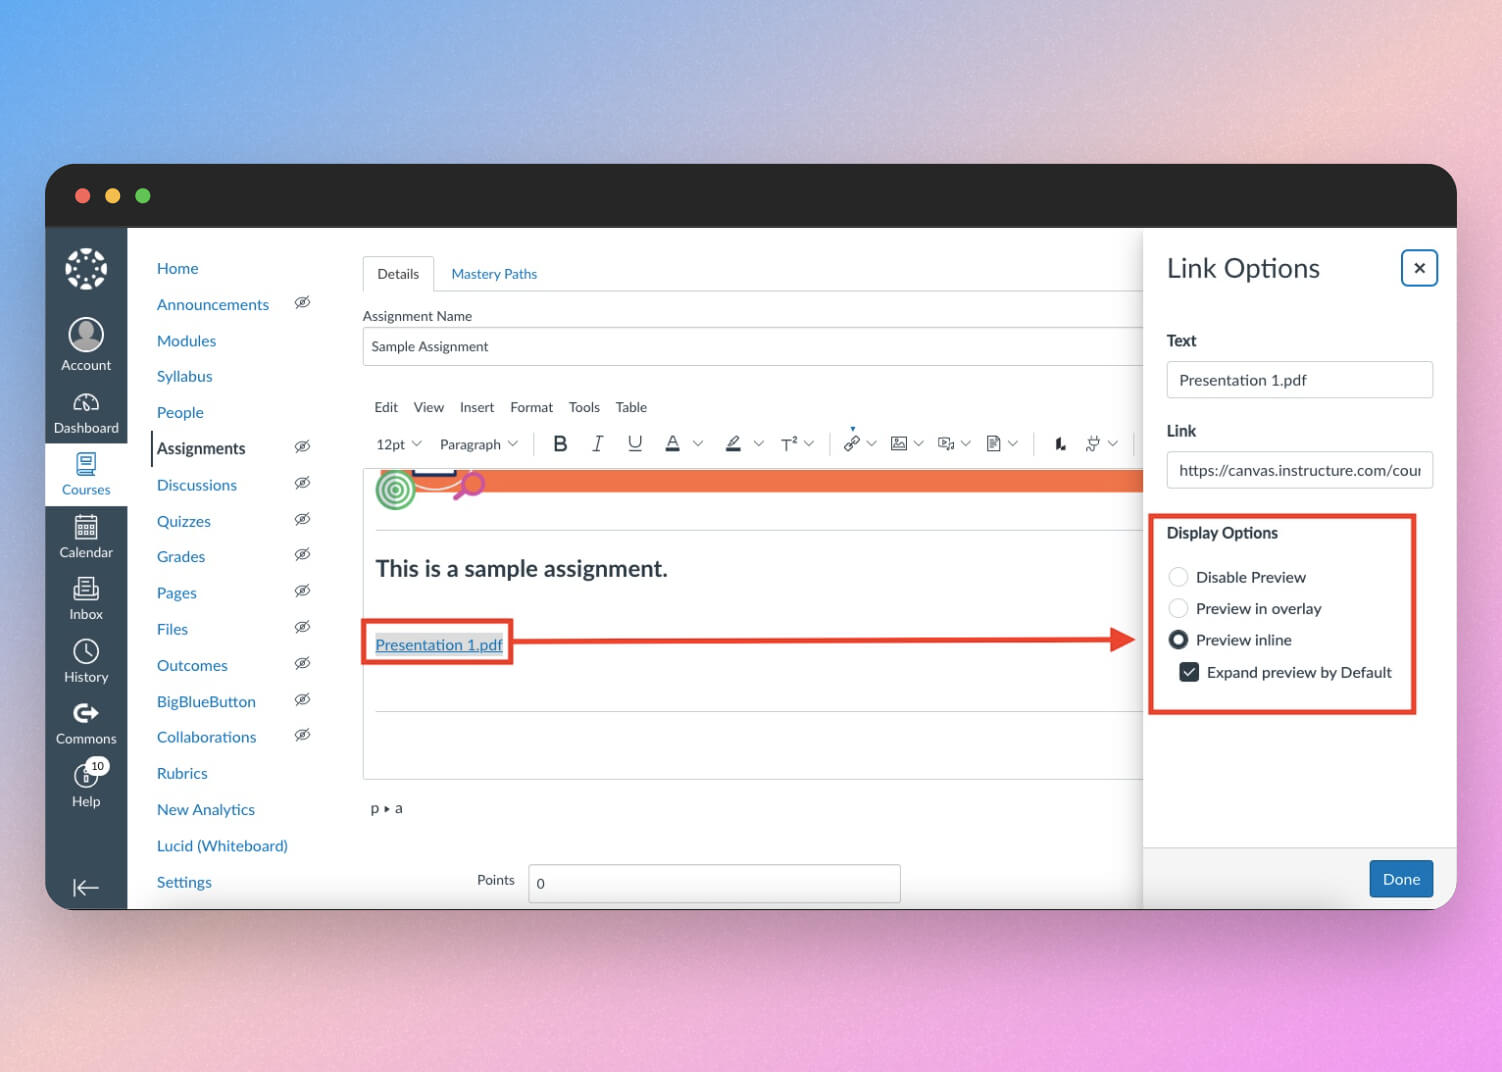1502x1072 pixels.
Task: Open the Format menu in the editor
Action: point(531,407)
